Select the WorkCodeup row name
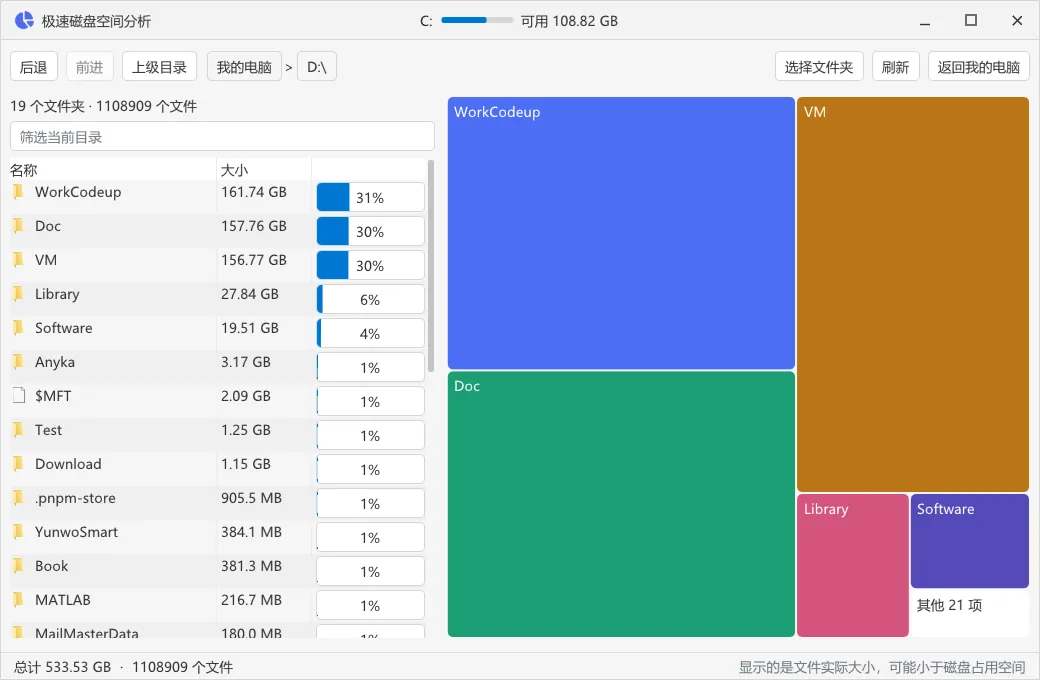Screen dimensions: 1040x680 [78, 192]
